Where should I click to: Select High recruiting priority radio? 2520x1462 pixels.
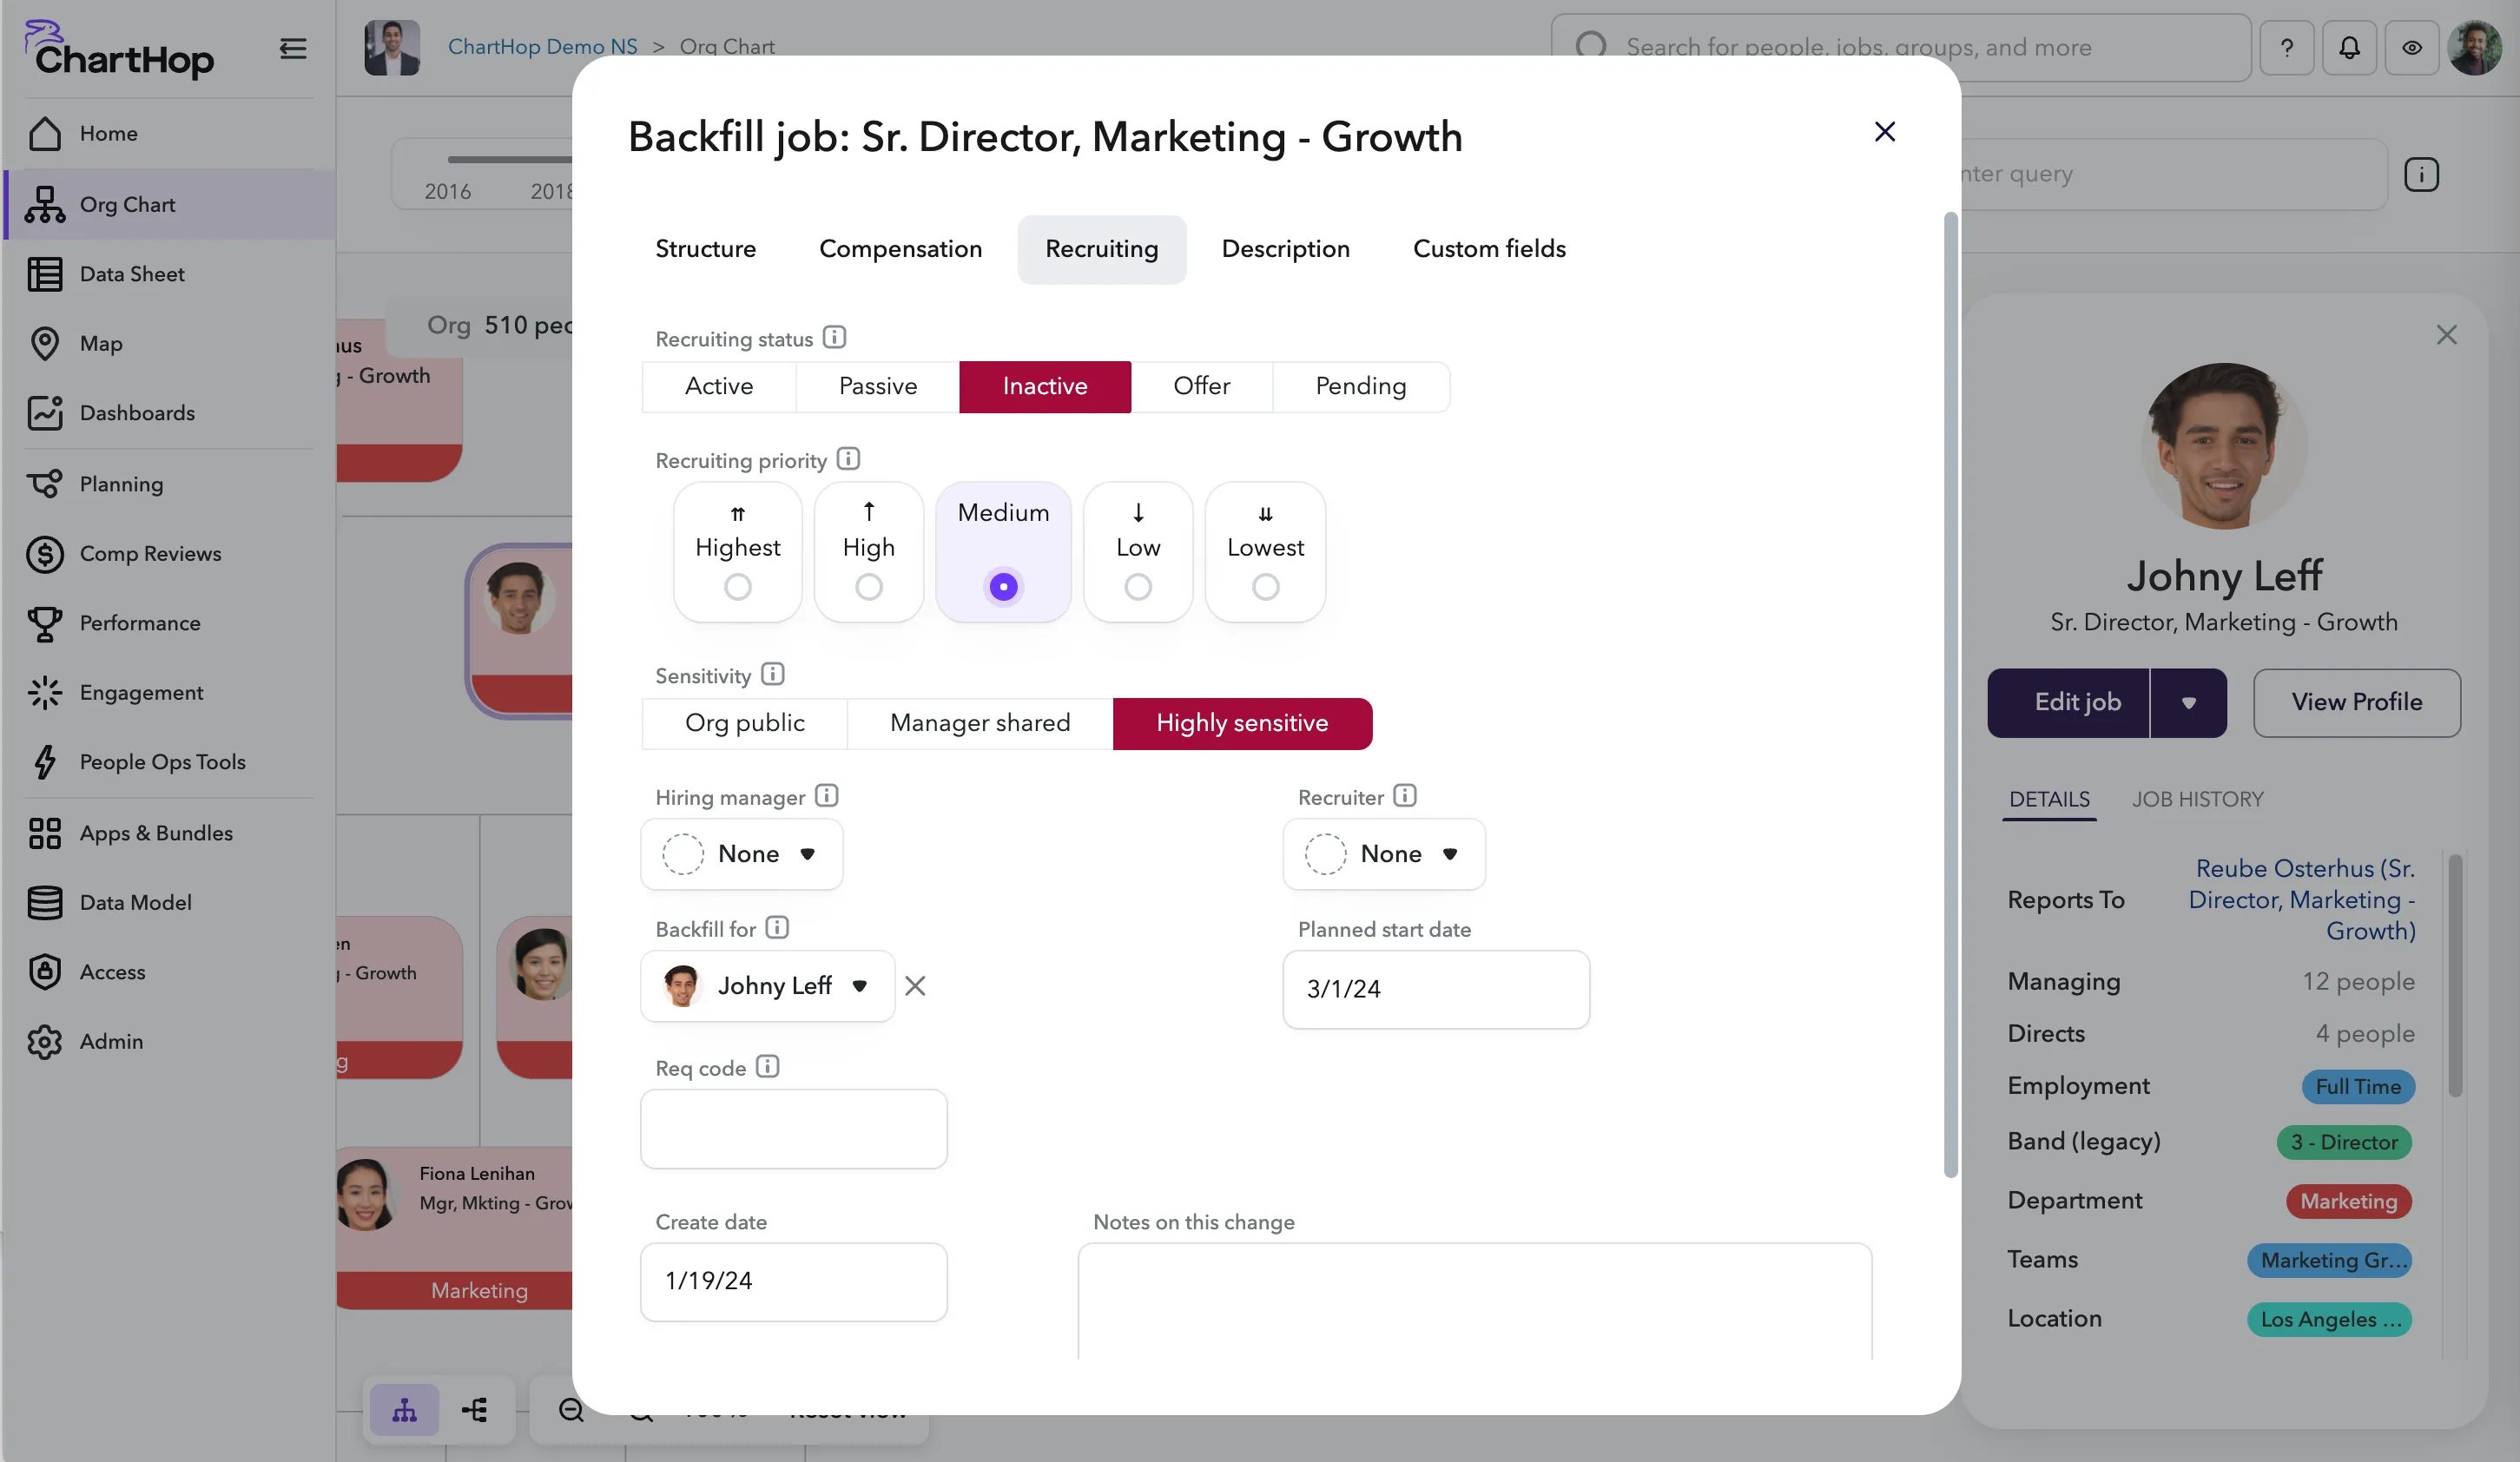[x=869, y=587]
